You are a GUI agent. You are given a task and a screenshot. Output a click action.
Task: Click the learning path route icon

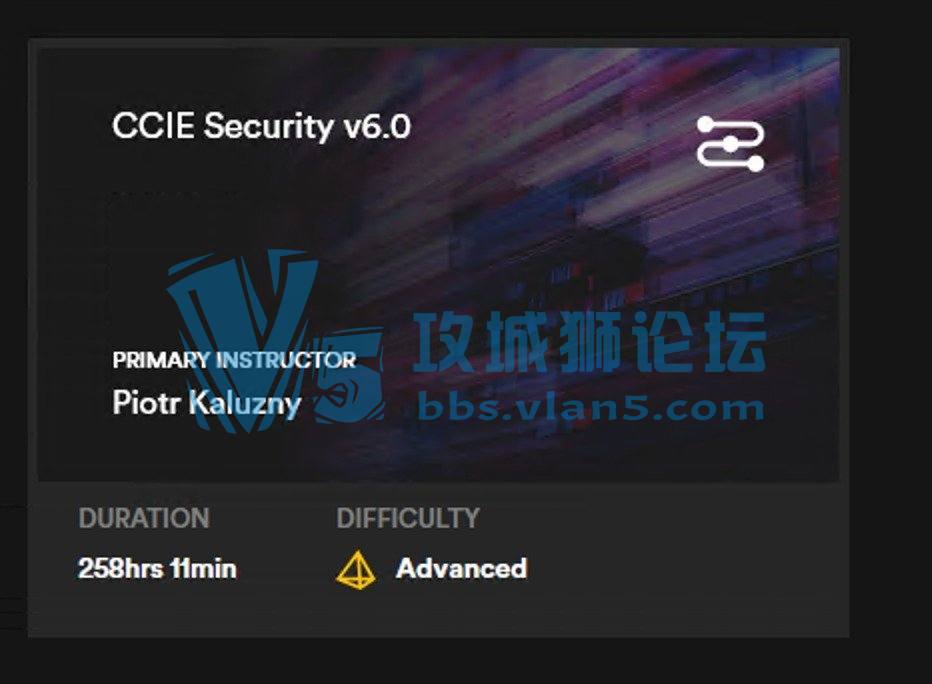(731, 143)
